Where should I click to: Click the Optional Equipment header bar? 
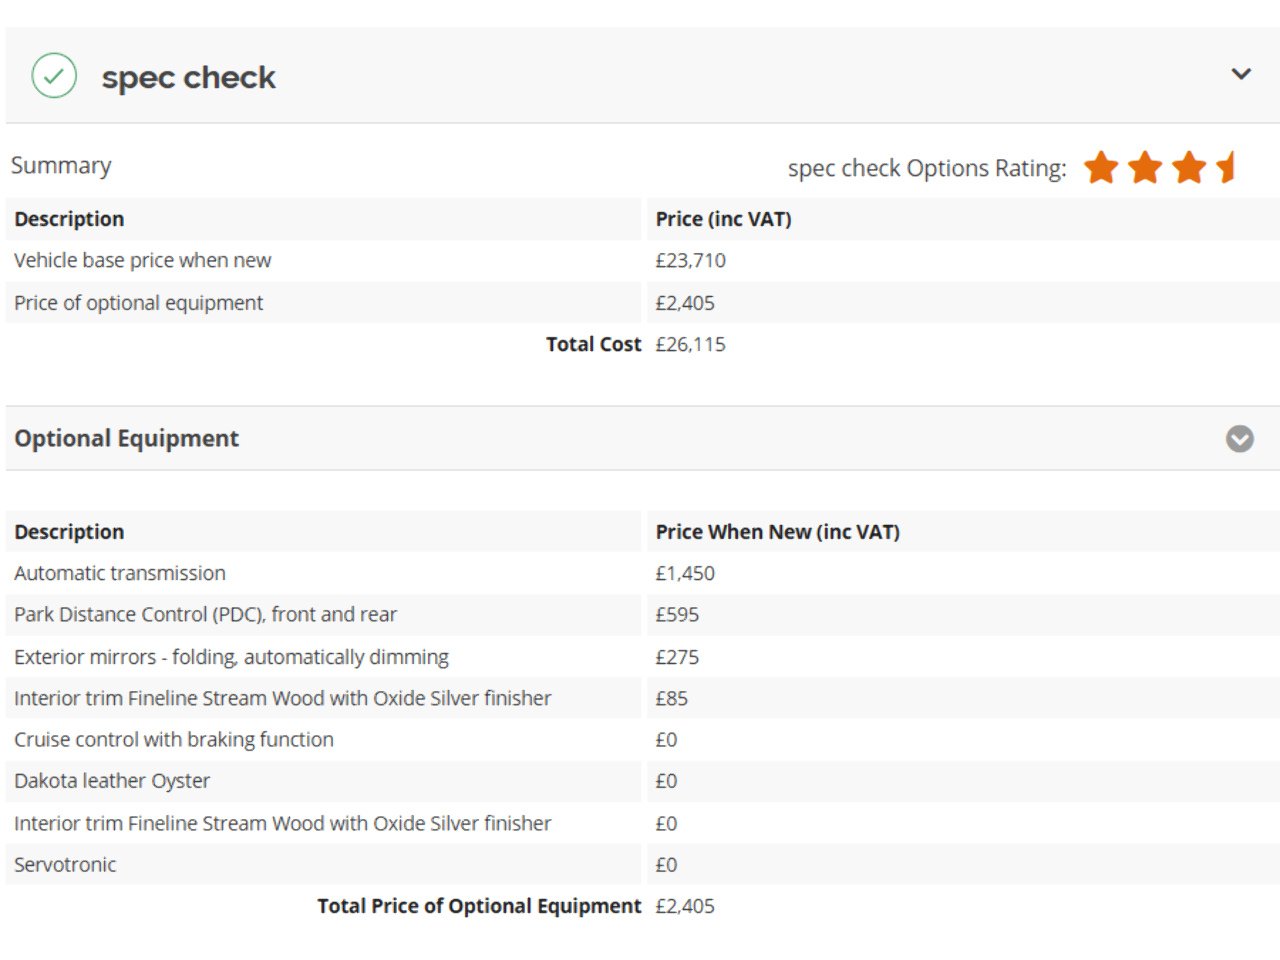[x=643, y=438]
